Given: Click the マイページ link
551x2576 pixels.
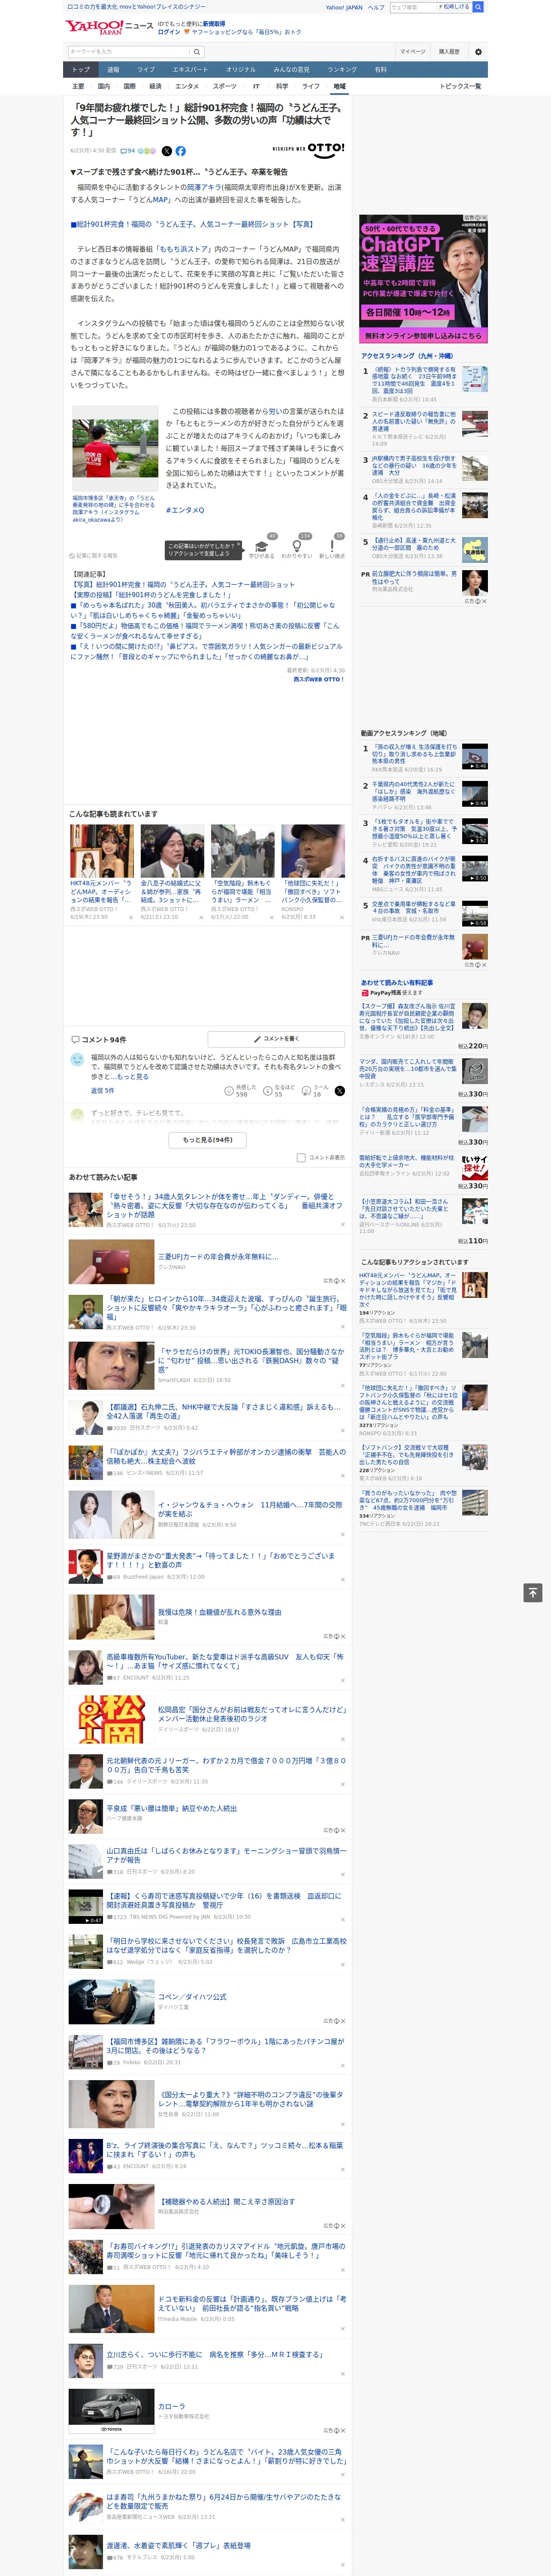Looking at the screenshot, I should (412, 51).
